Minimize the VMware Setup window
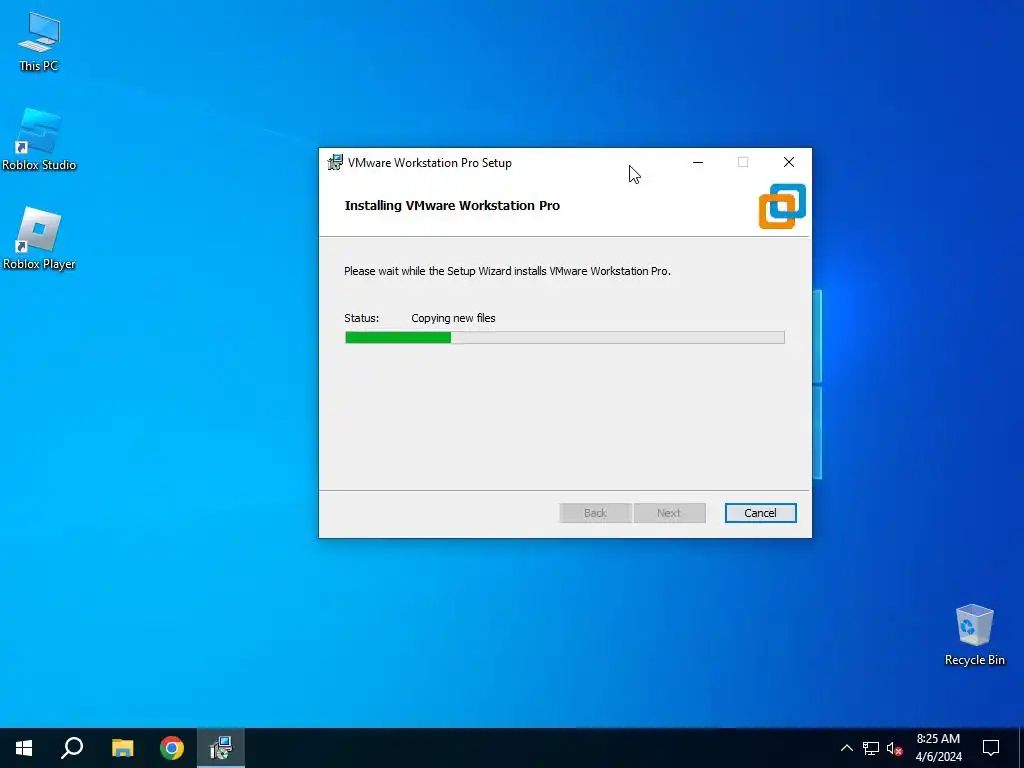This screenshot has width=1024, height=768. coord(698,162)
